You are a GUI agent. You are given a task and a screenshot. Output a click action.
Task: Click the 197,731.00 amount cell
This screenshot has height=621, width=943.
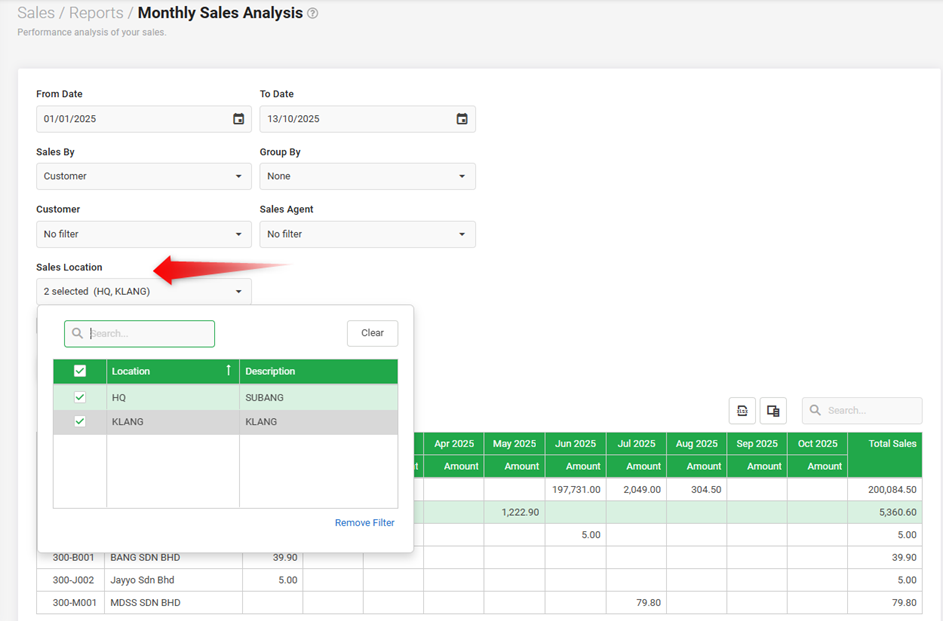pyautogui.click(x=576, y=489)
